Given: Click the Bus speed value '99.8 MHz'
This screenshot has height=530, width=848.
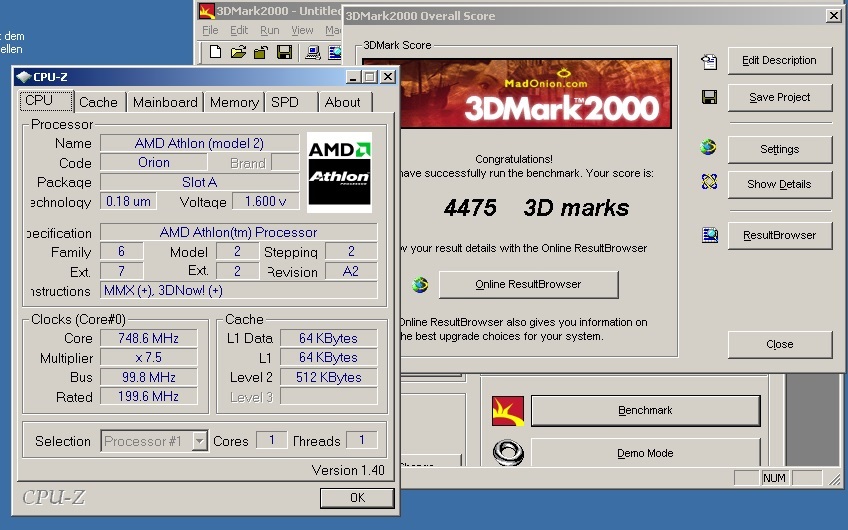Looking at the screenshot, I should pyautogui.click(x=148, y=377).
